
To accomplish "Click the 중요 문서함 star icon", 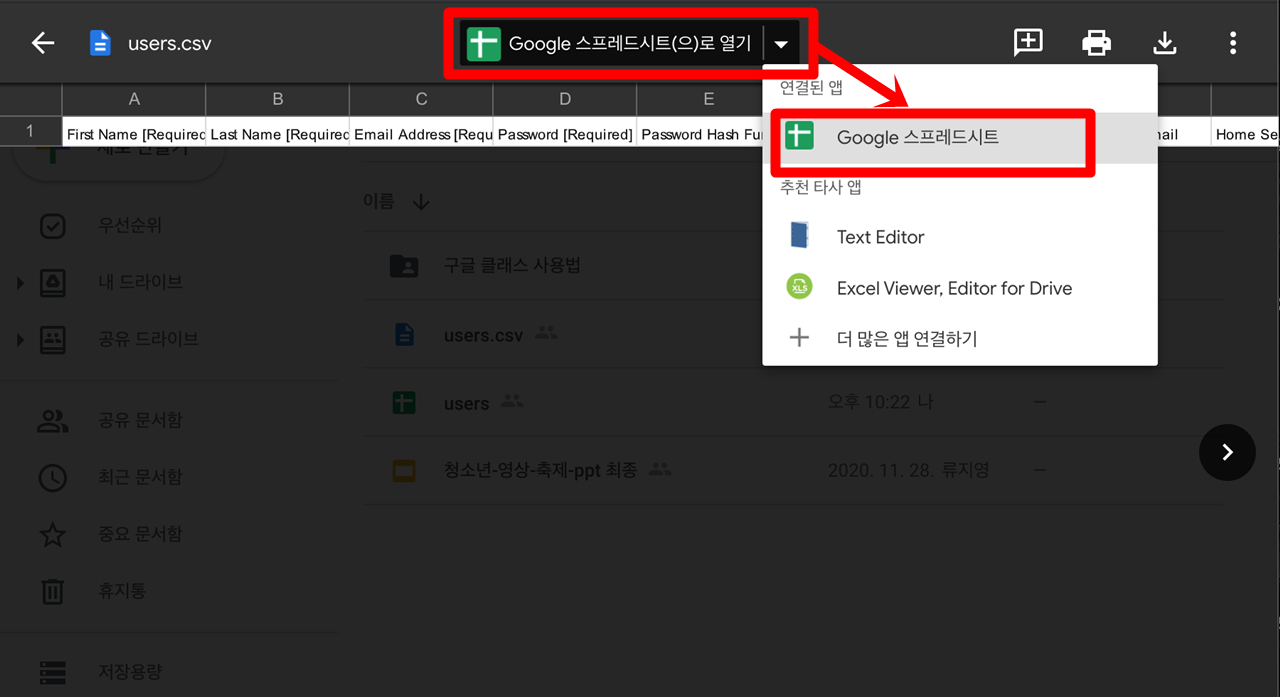I will point(52,534).
